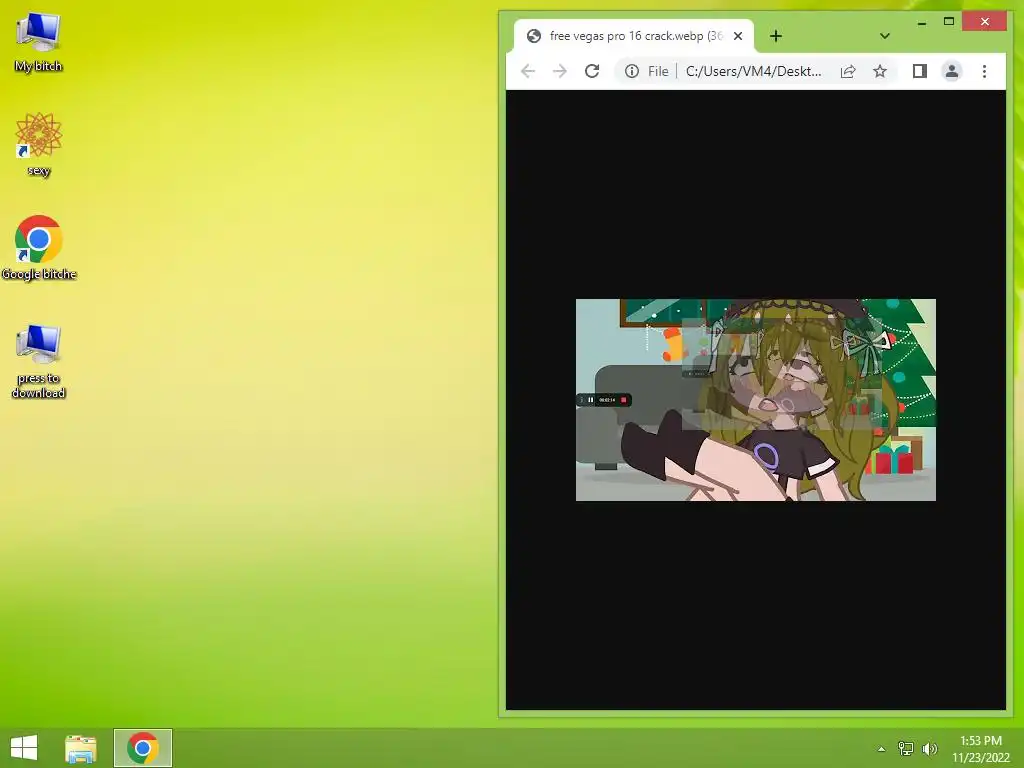This screenshot has height=768, width=1024.
Task: Click the taskbar clock showing 1:53 PM
Action: (980, 748)
